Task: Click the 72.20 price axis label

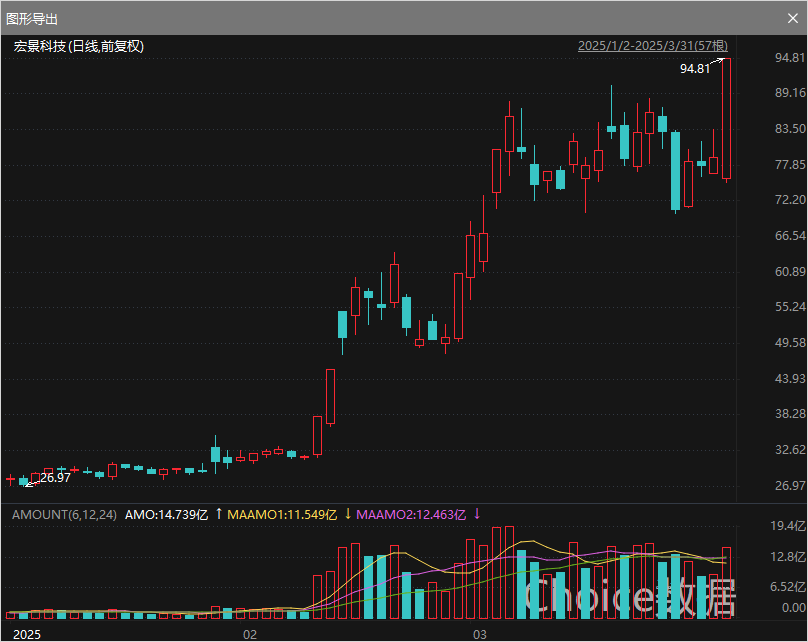Action: tap(790, 199)
